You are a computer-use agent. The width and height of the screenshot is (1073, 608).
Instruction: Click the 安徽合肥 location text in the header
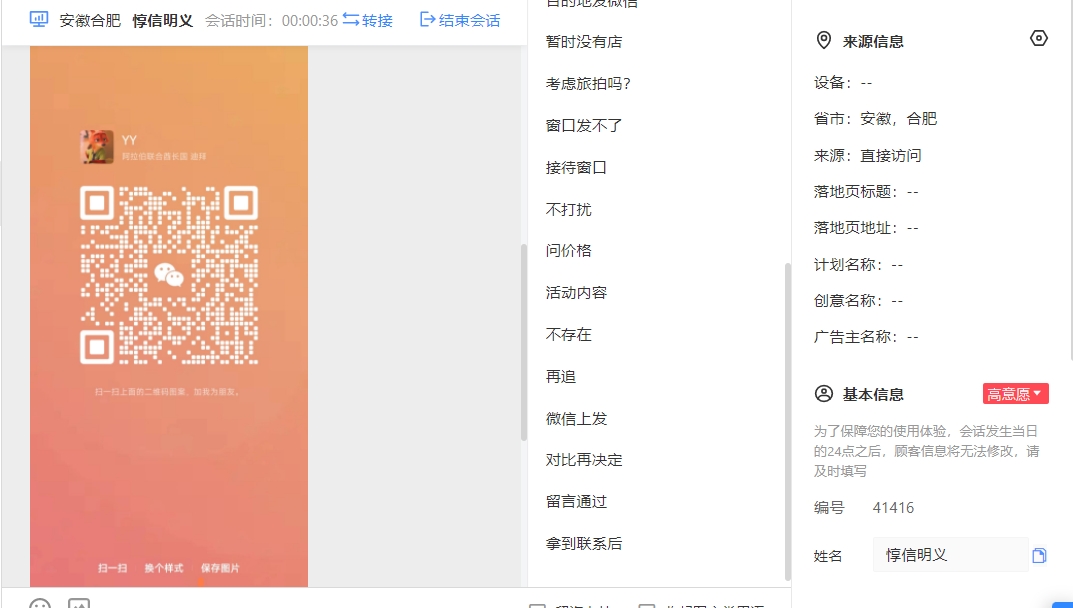tap(90, 21)
